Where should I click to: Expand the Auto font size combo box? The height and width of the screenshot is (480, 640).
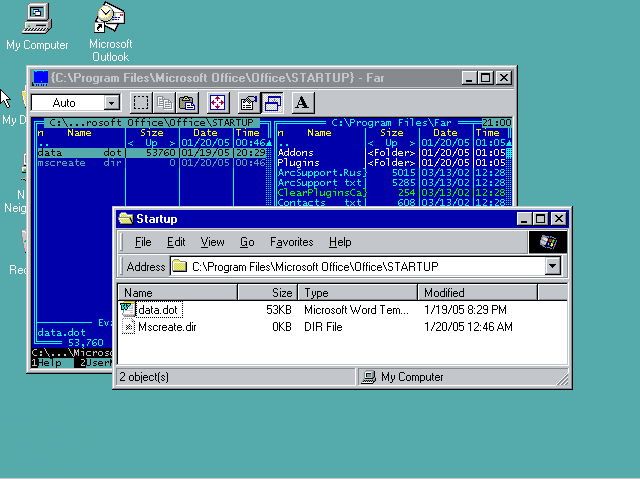click(x=111, y=102)
